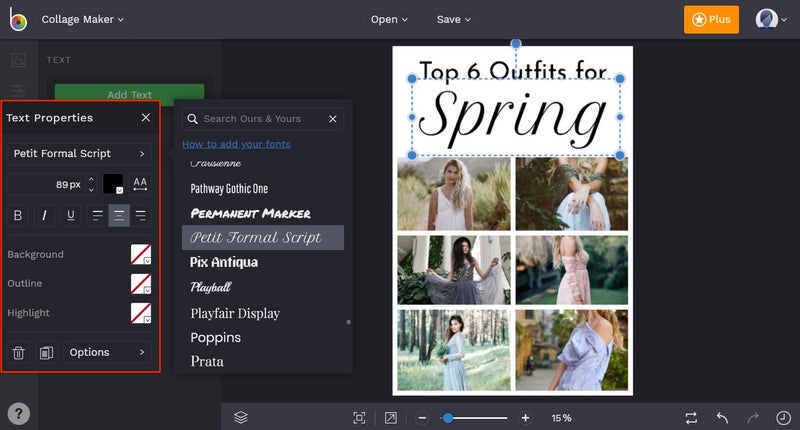
Task: Toggle italic formatting
Action: click(44, 215)
